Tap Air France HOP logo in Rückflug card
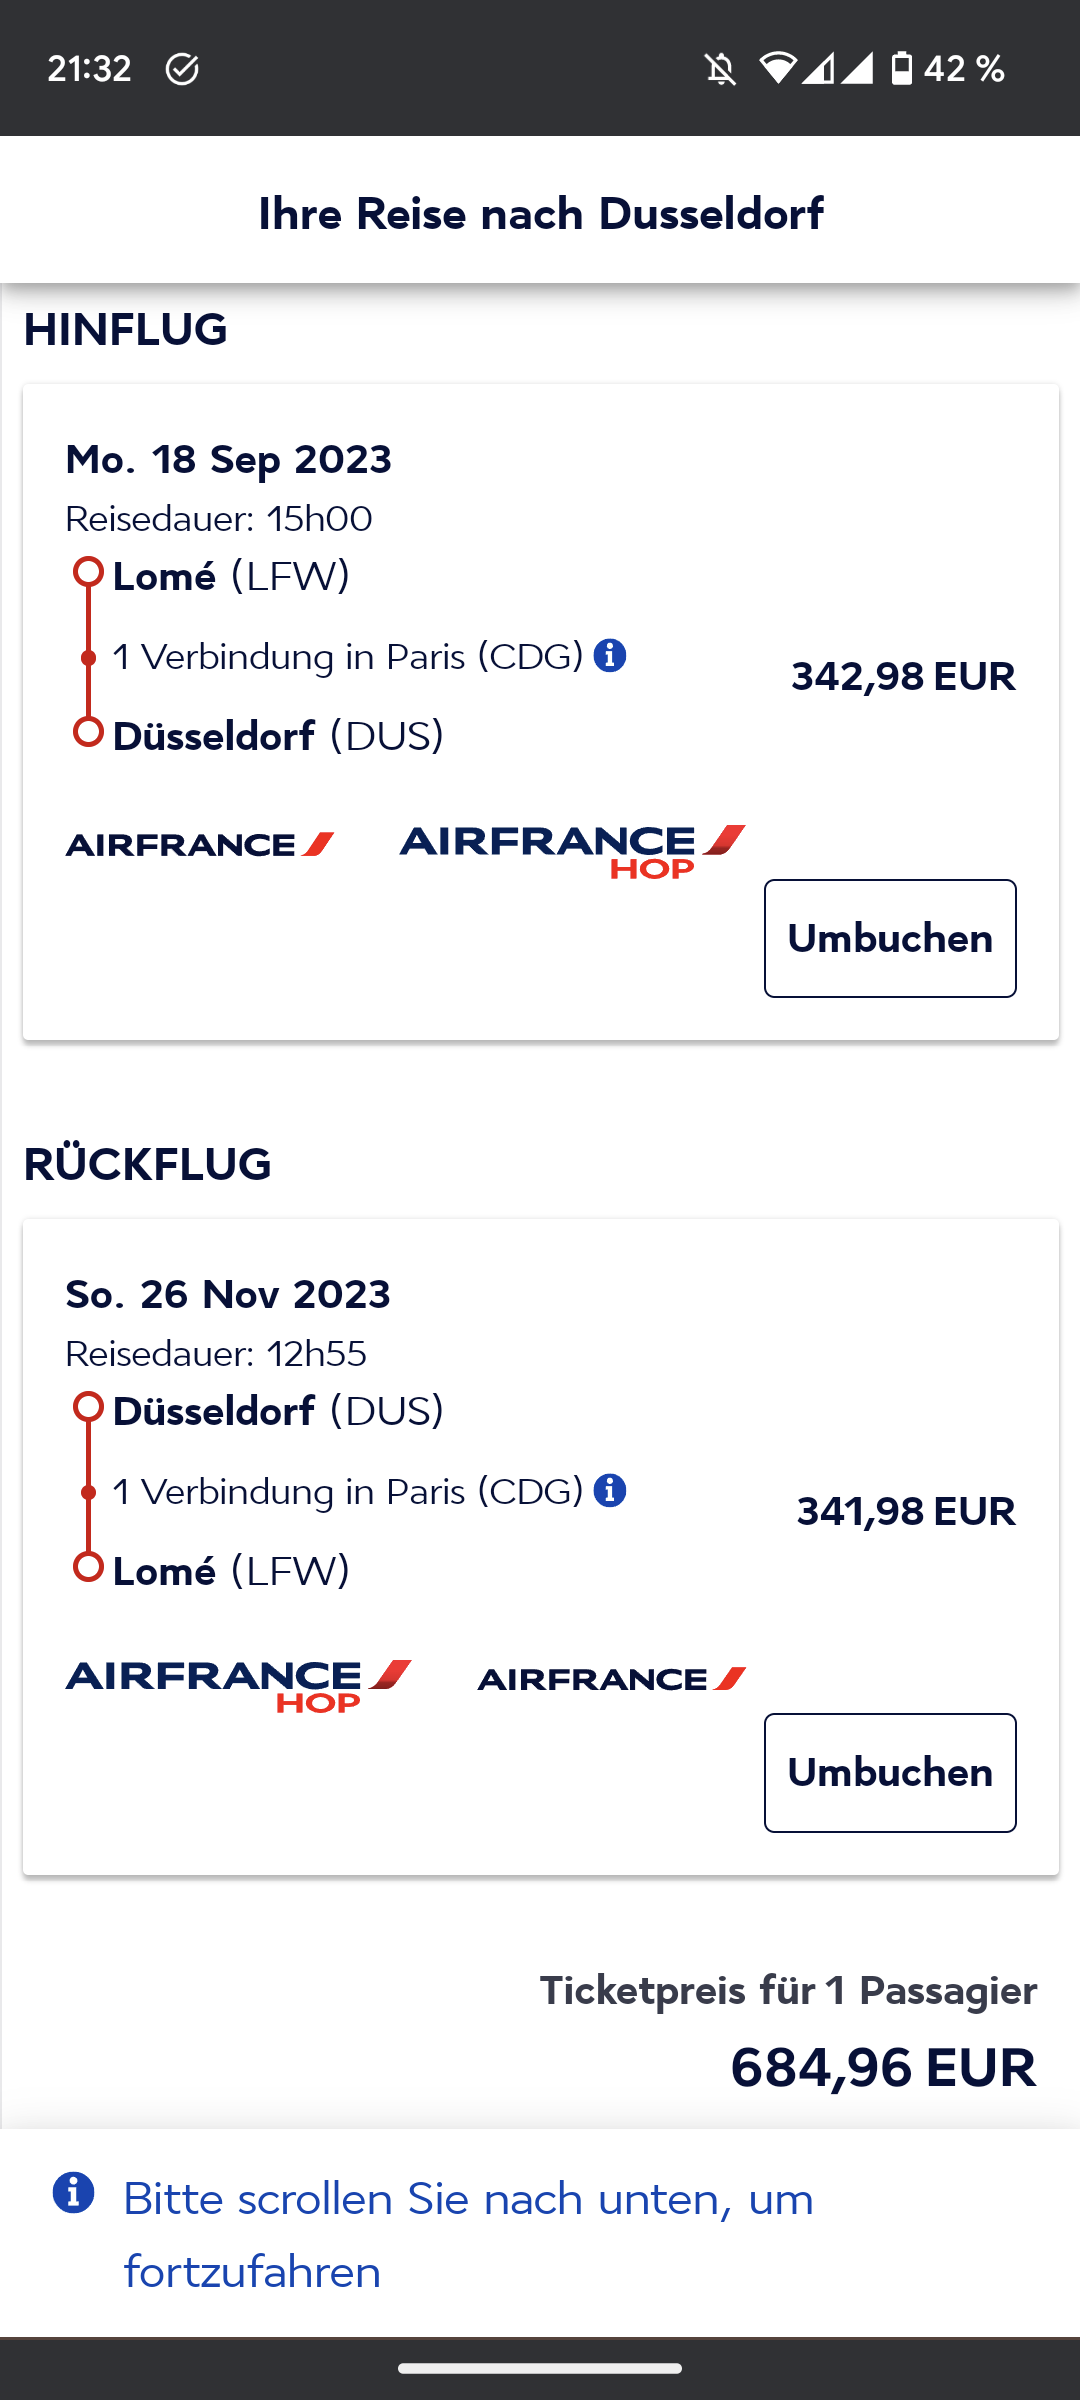Image resolution: width=1080 pixels, height=2400 pixels. (x=238, y=1684)
